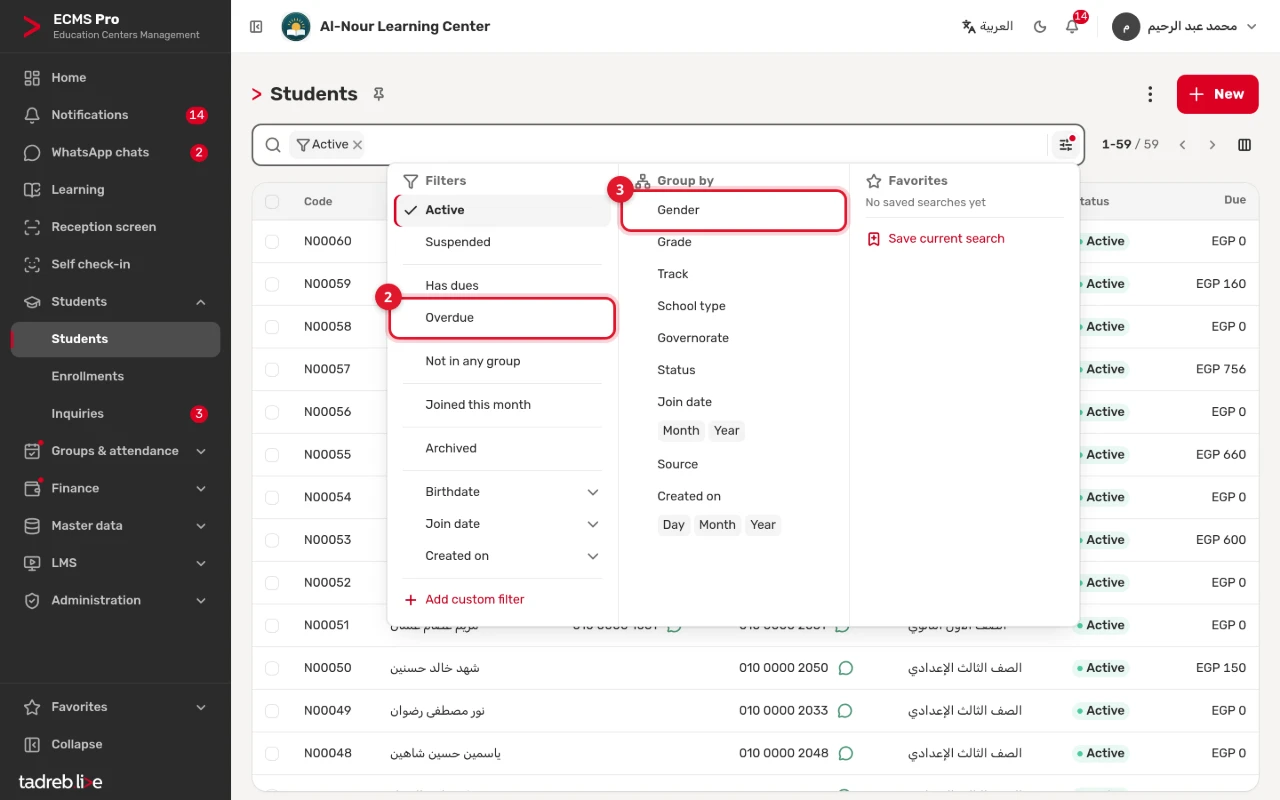
Task: Toggle the filter options panel button
Action: (1066, 145)
